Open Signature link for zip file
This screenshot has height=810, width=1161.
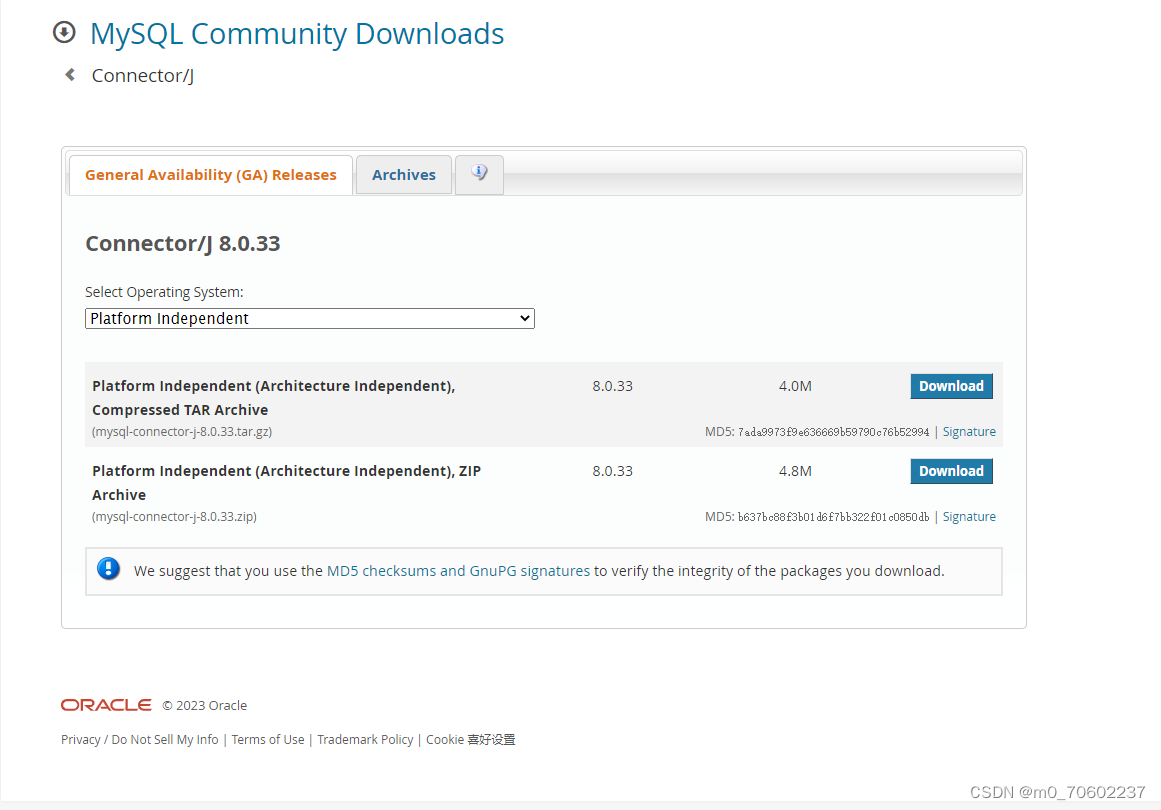click(968, 517)
